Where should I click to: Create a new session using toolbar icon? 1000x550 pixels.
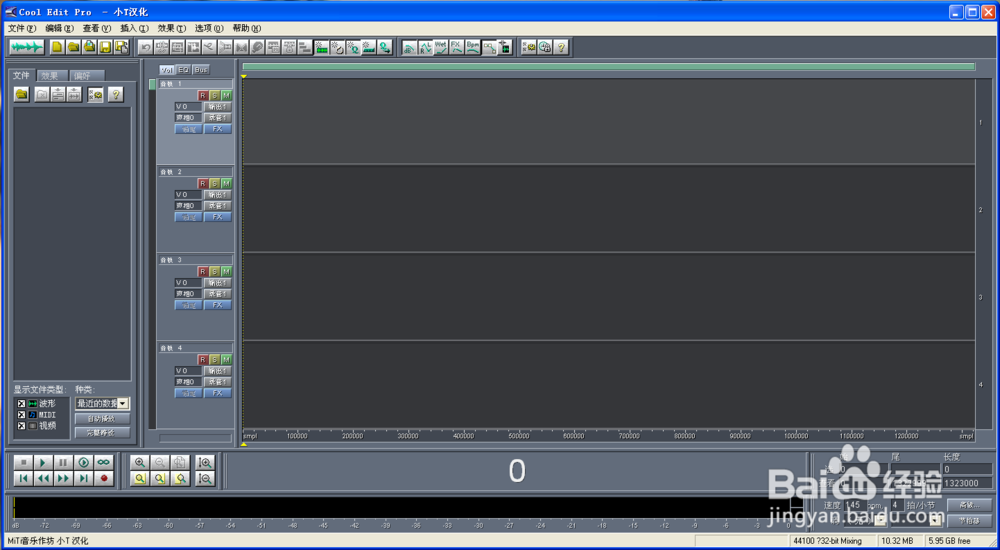[x=57, y=47]
